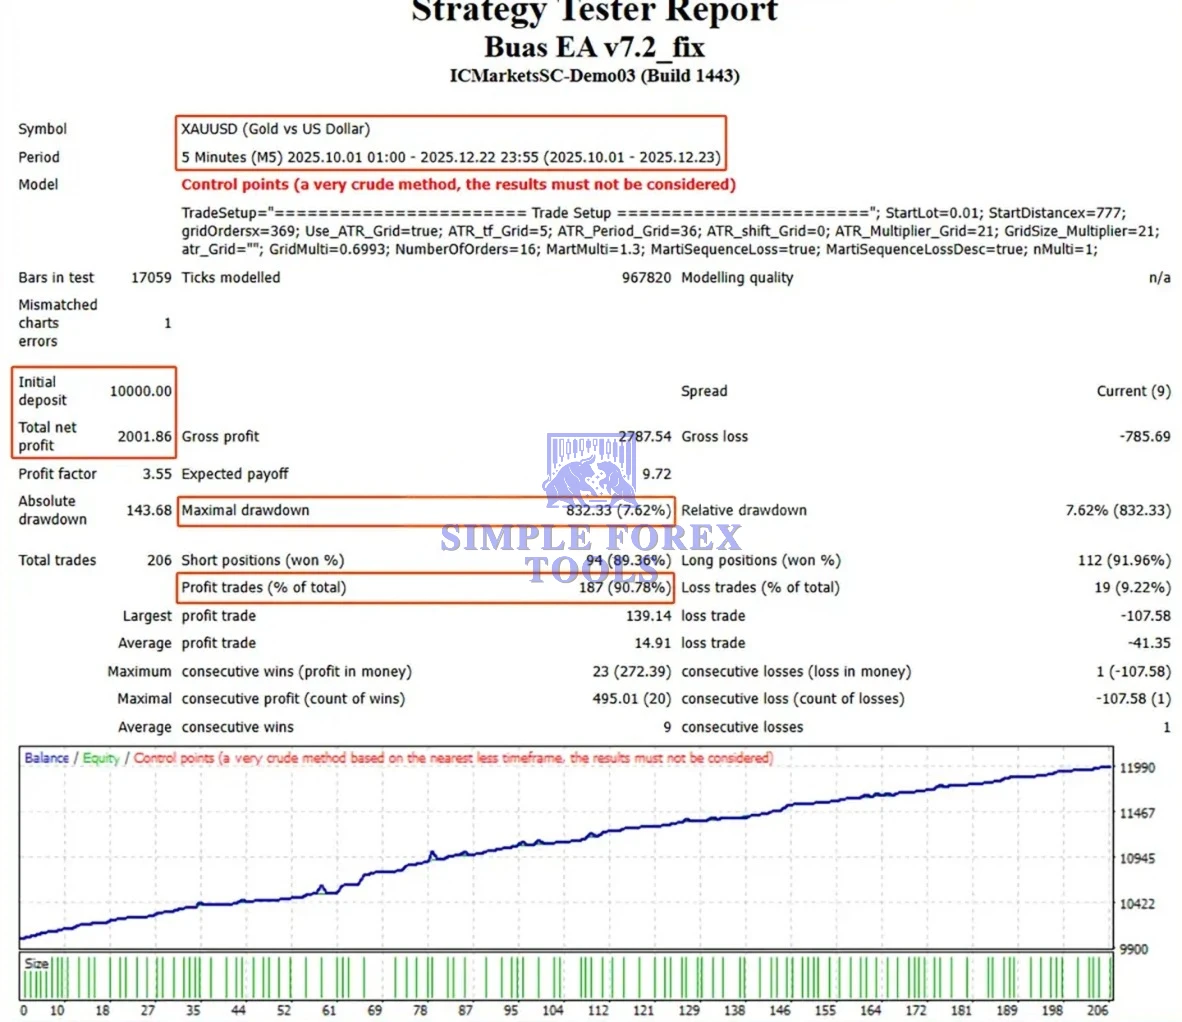Click the Profit trades (% of total) label
The height and width of the screenshot is (1022, 1182).
click(263, 587)
